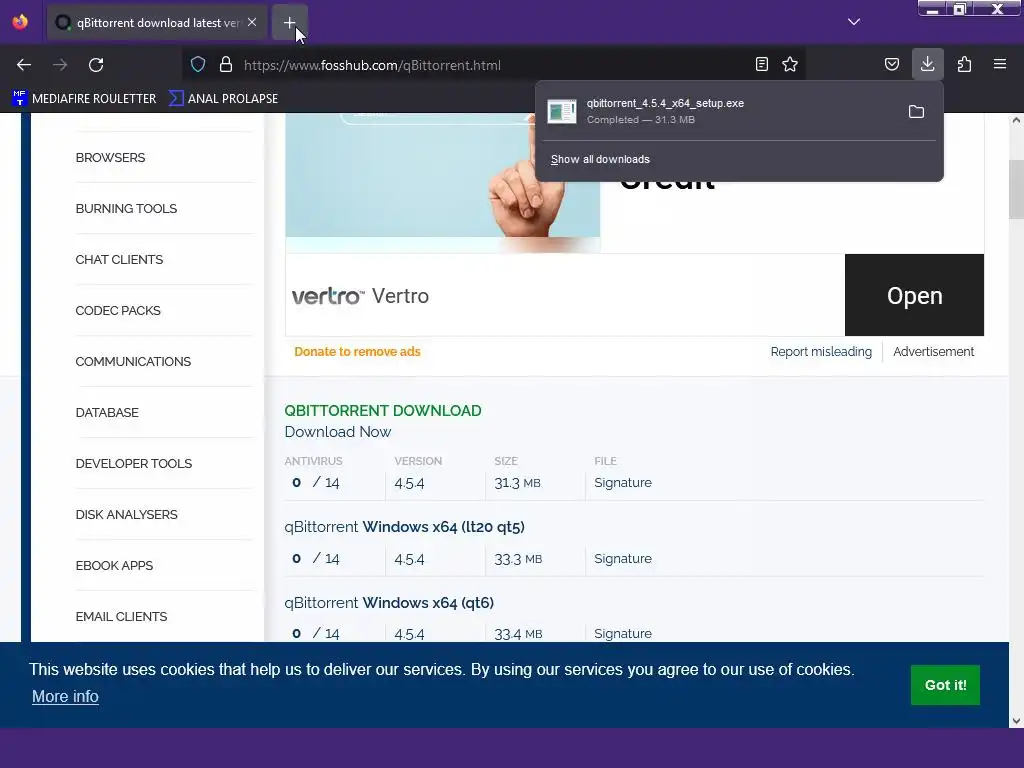Click the Firefox logo icon

pyautogui.click(x=20, y=22)
